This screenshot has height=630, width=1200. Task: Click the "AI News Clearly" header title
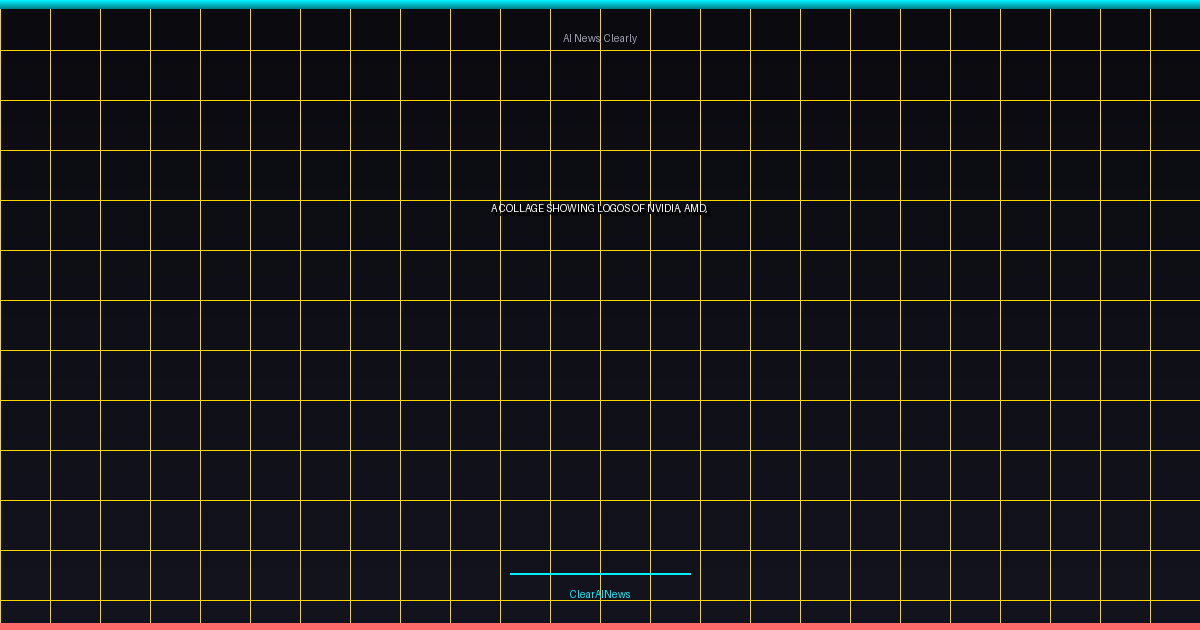click(x=600, y=38)
